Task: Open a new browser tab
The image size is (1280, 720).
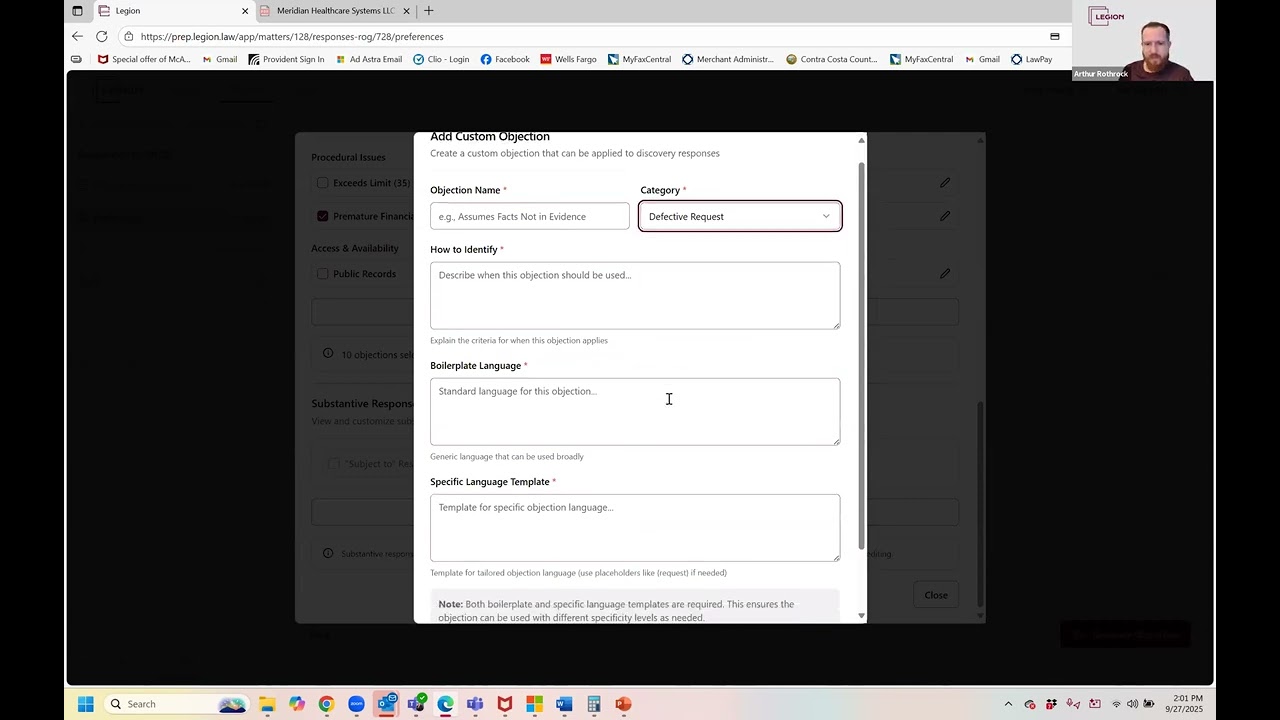Action: click(x=429, y=11)
